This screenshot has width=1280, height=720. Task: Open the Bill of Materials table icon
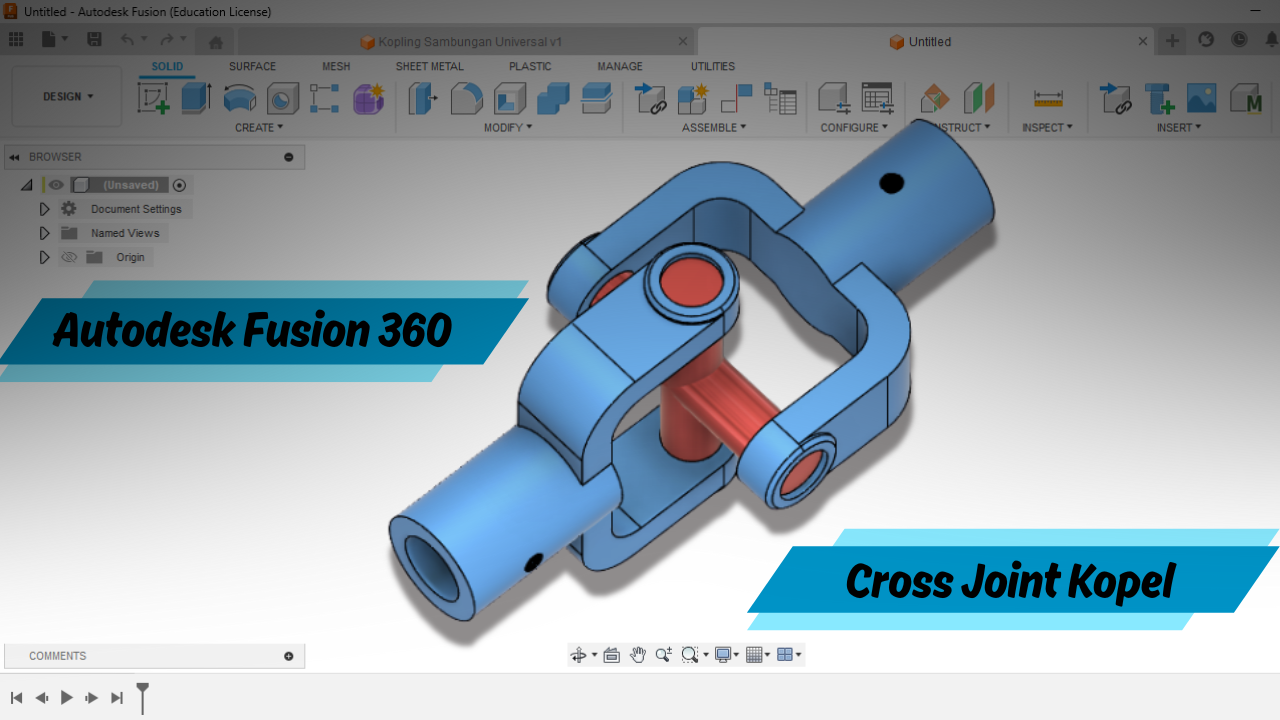(x=780, y=98)
